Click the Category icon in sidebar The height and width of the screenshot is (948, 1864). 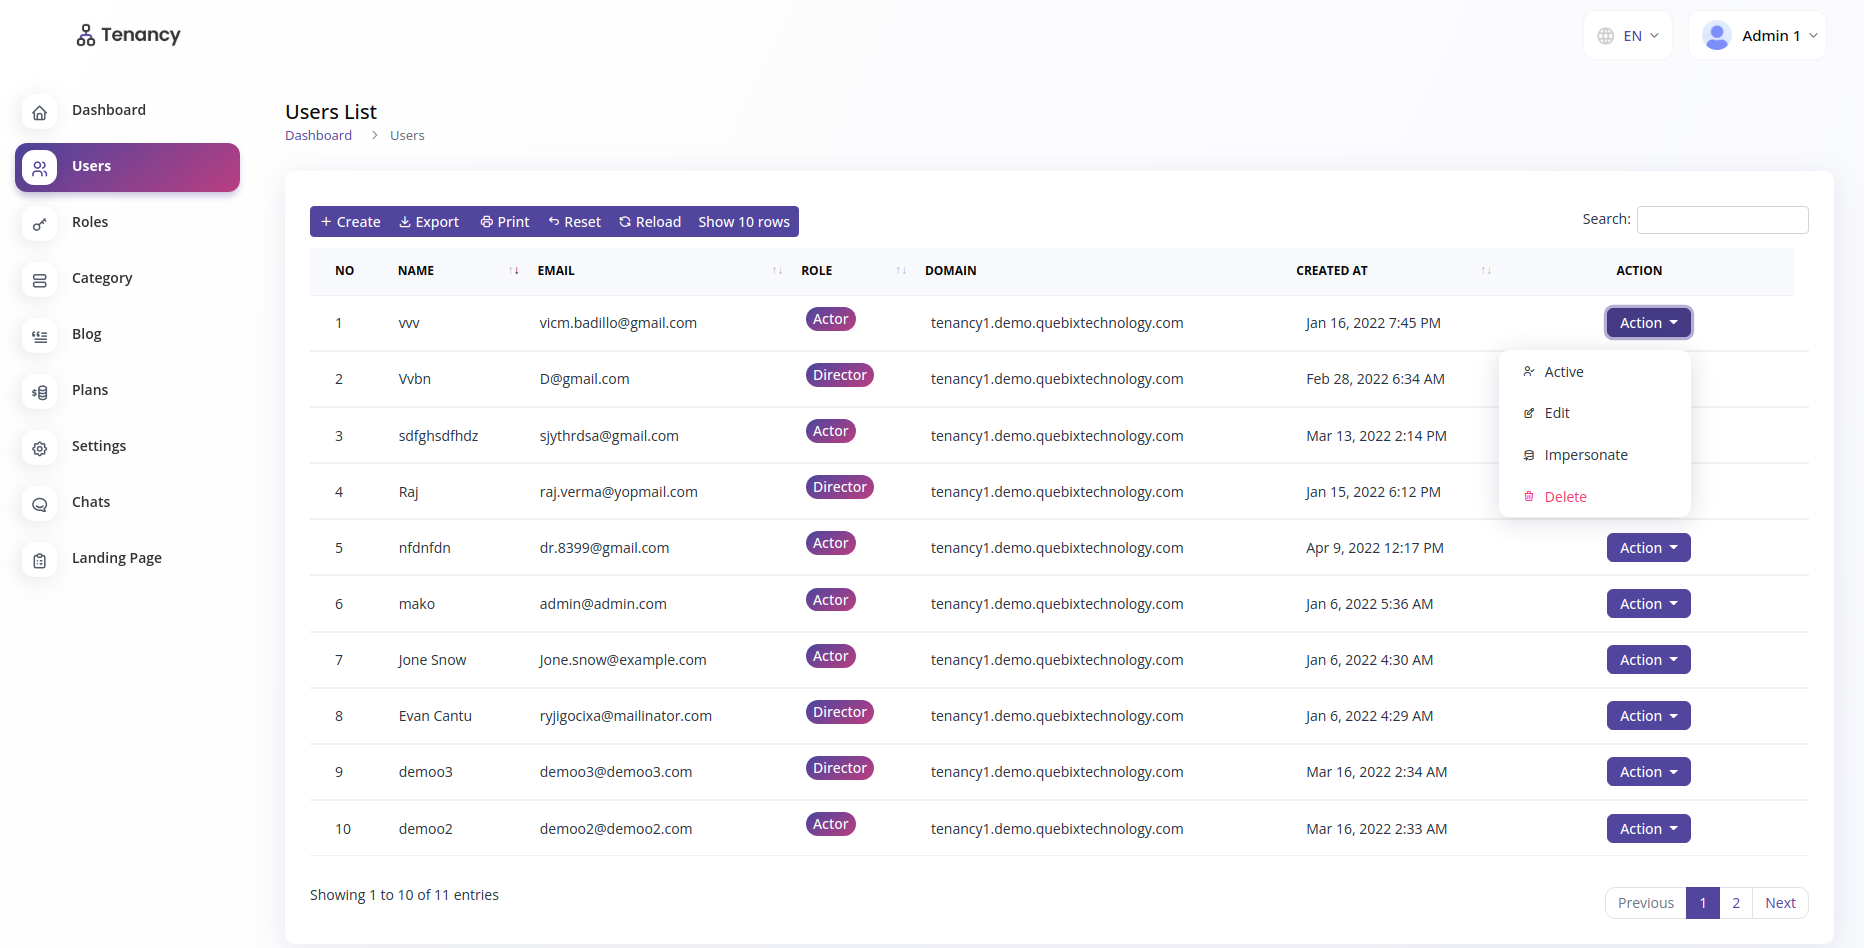point(40,280)
